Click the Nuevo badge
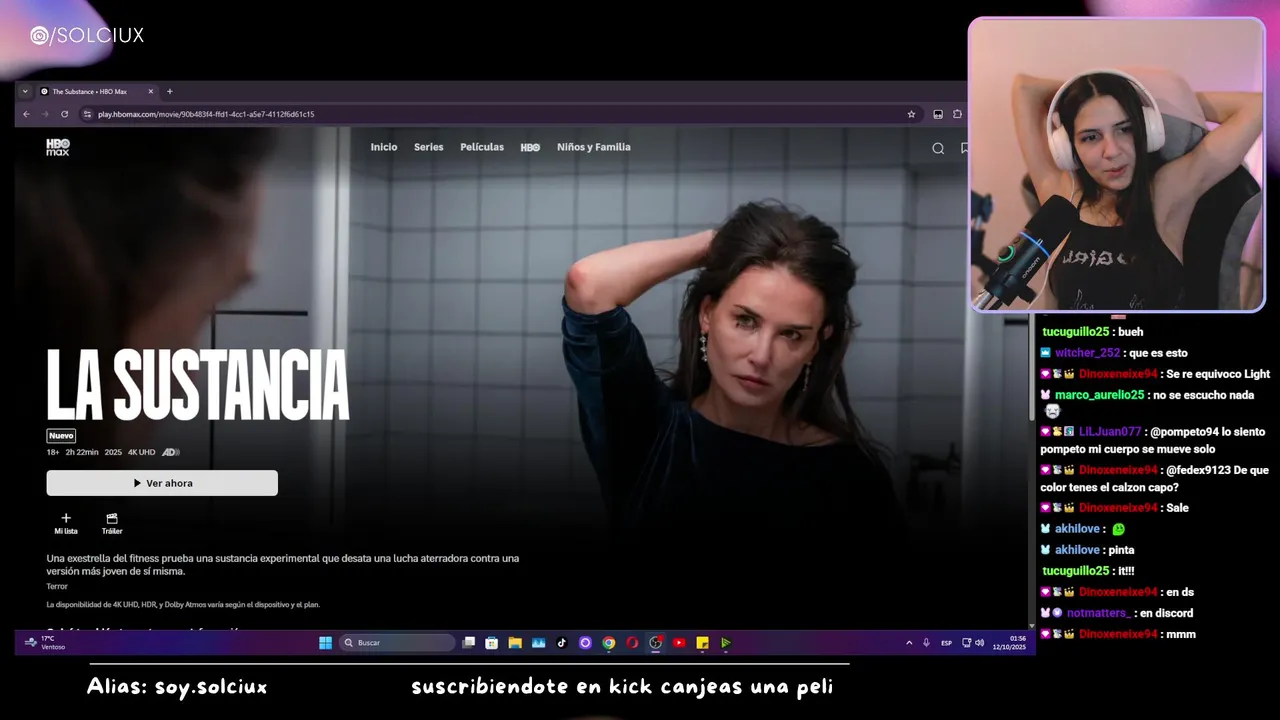The image size is (1280, 720). 61,436
